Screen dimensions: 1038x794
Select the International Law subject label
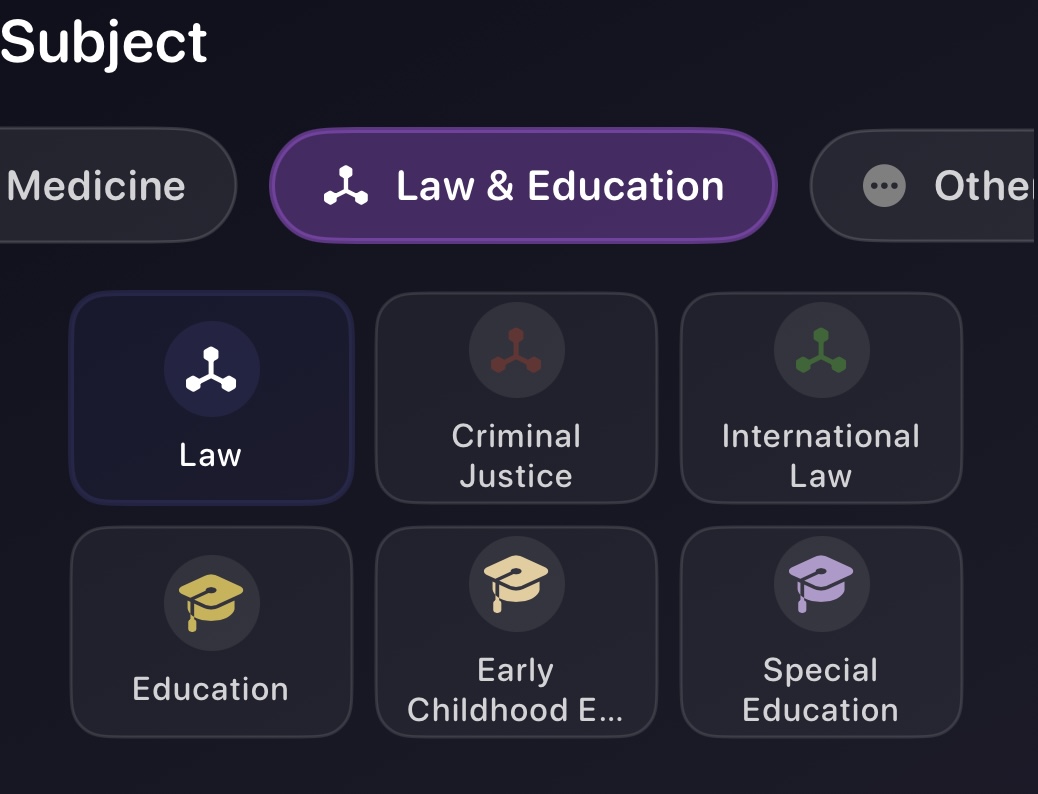(821, 456)
